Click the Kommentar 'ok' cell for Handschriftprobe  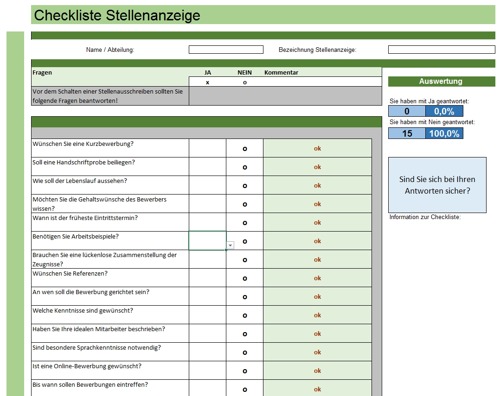click(x=317, y=167)
